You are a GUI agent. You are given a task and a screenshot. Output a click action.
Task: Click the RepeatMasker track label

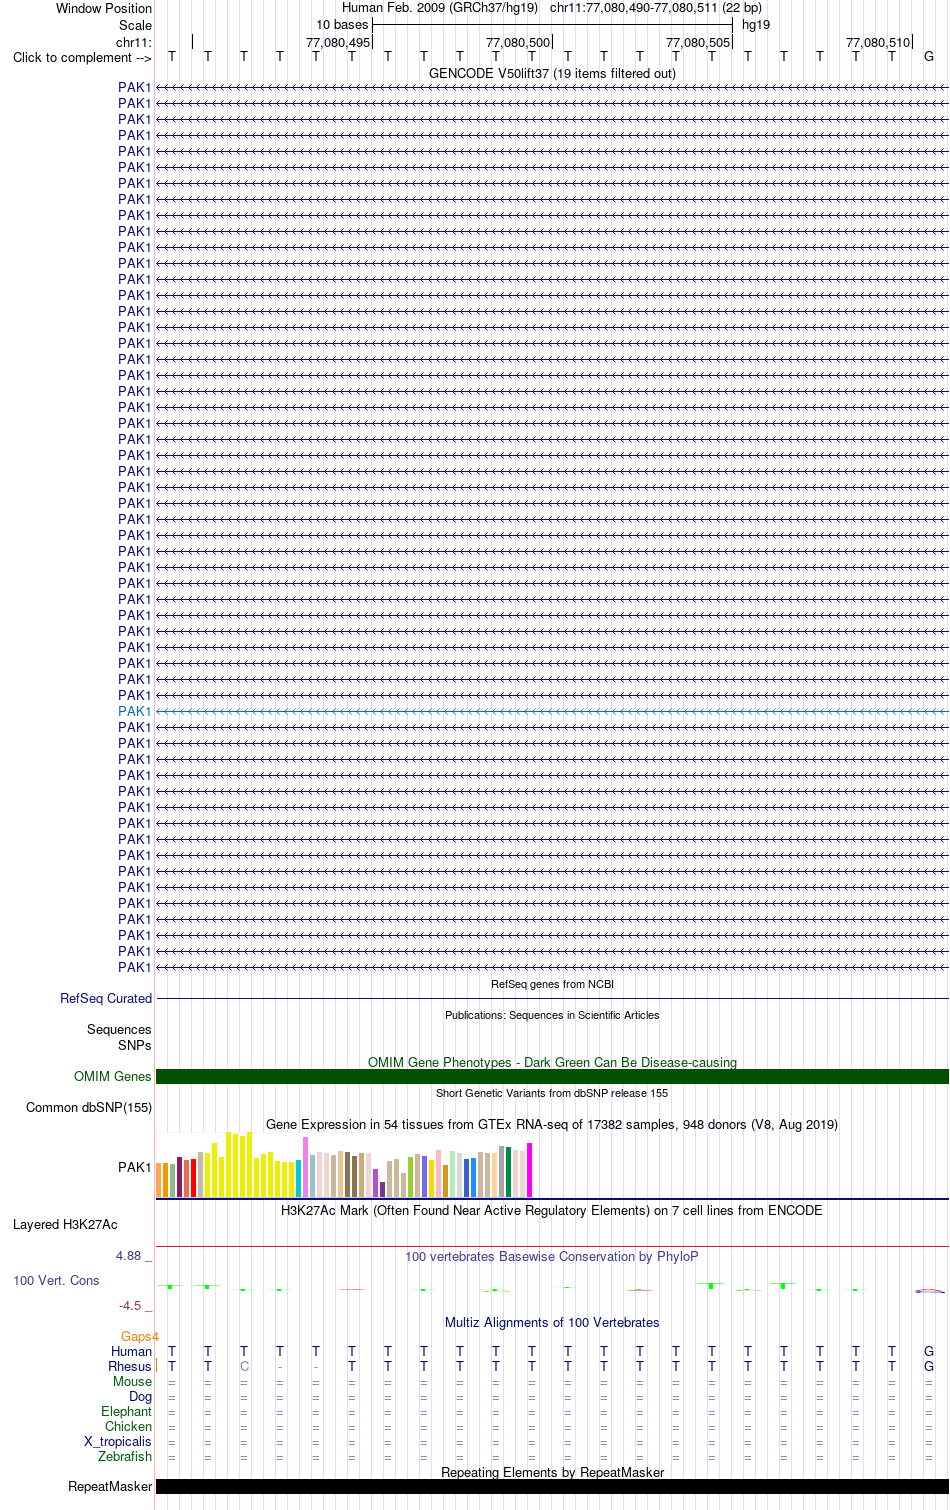coord(110,1486)
